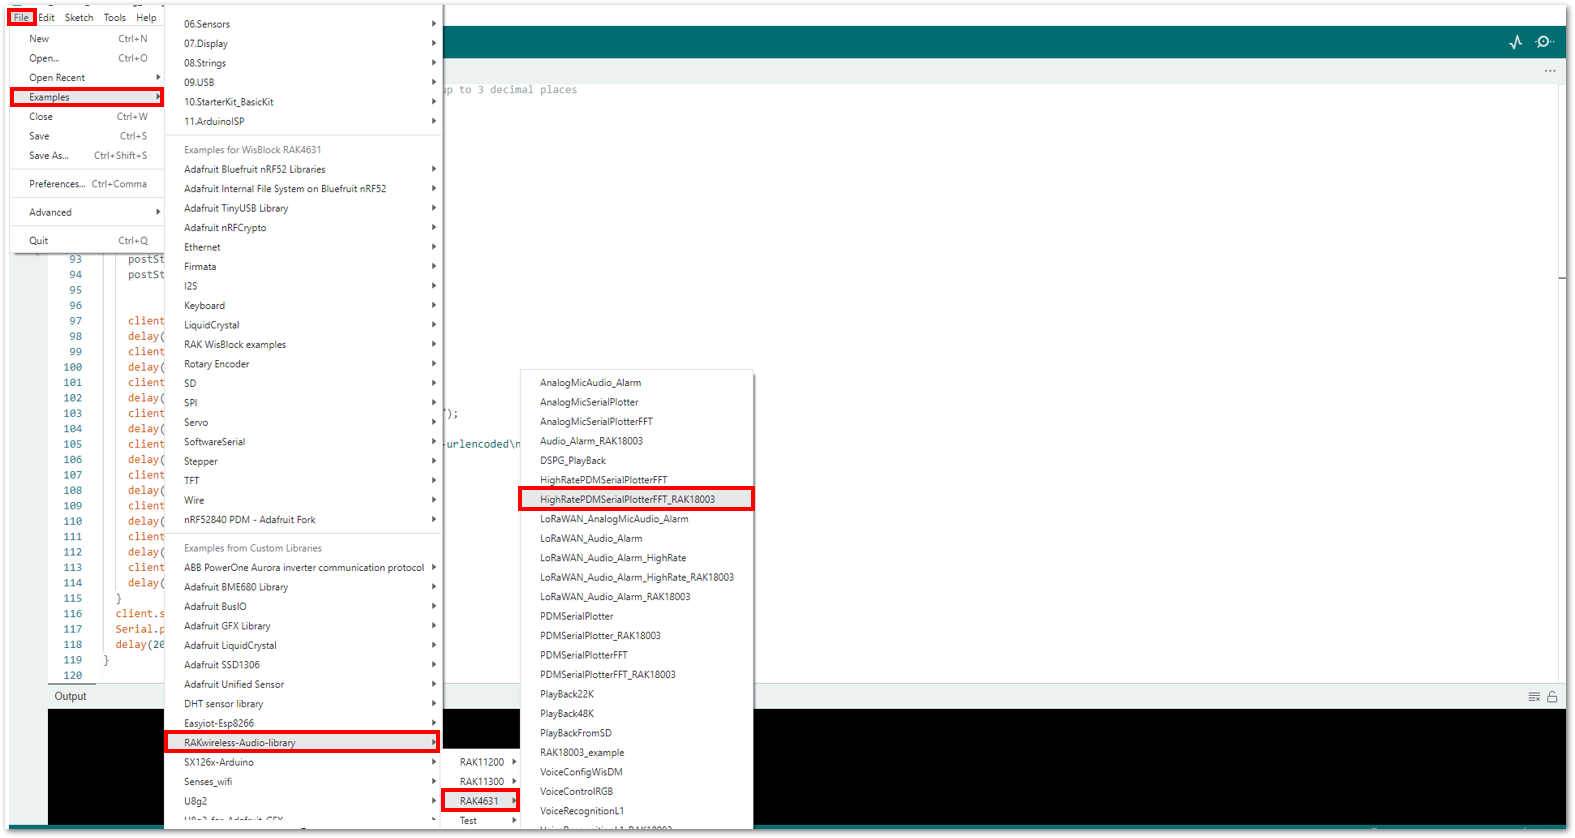Viewport: 1575px width, 838px height.
Task: Open the LoRaWAN_Audio_Alarm example
Action: pyautogui.click(x=636, y=538)
